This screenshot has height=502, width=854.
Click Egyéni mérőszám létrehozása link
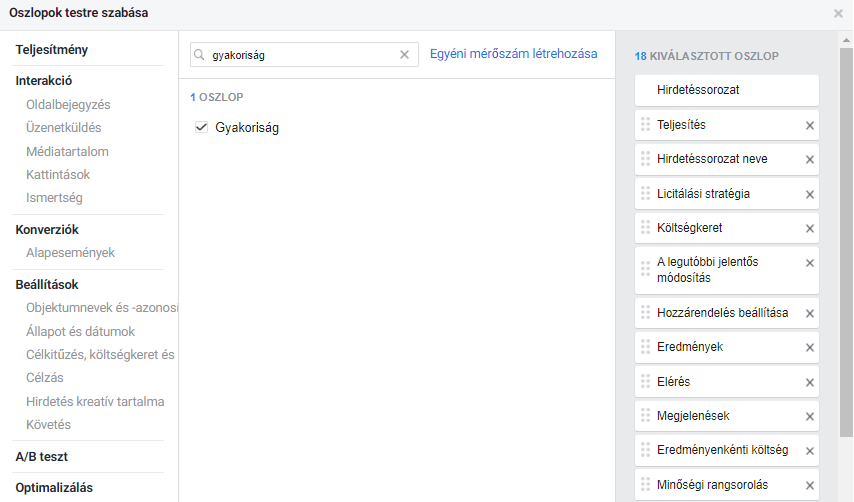coord(513,54)
